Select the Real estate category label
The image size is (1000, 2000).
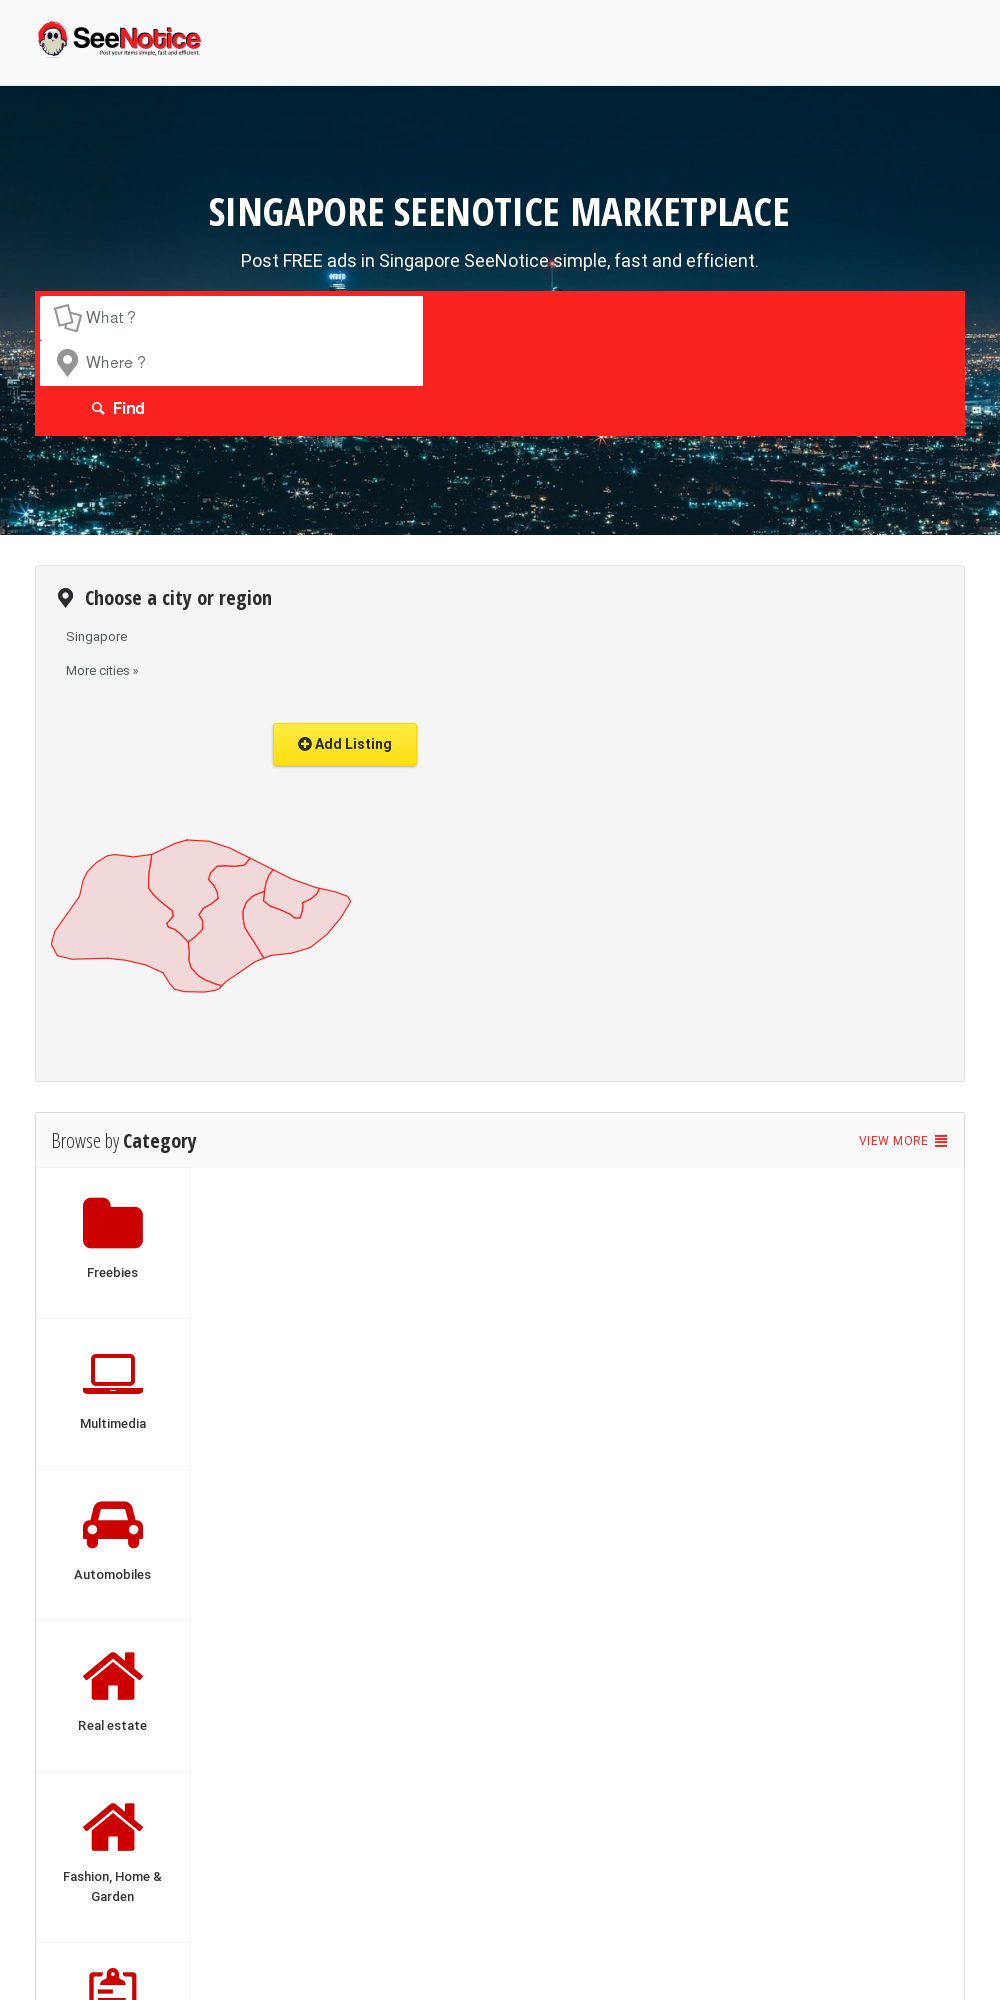113,1726
